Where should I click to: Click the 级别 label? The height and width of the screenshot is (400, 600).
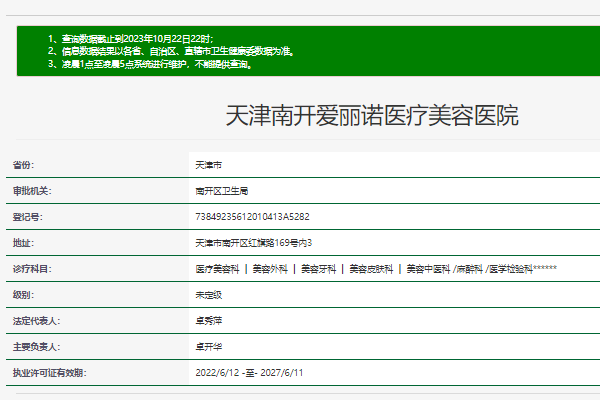23,295
